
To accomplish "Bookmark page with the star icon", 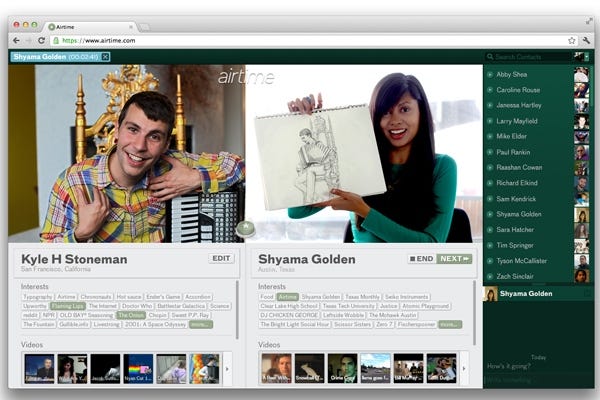I will click(x=571, y=41).
